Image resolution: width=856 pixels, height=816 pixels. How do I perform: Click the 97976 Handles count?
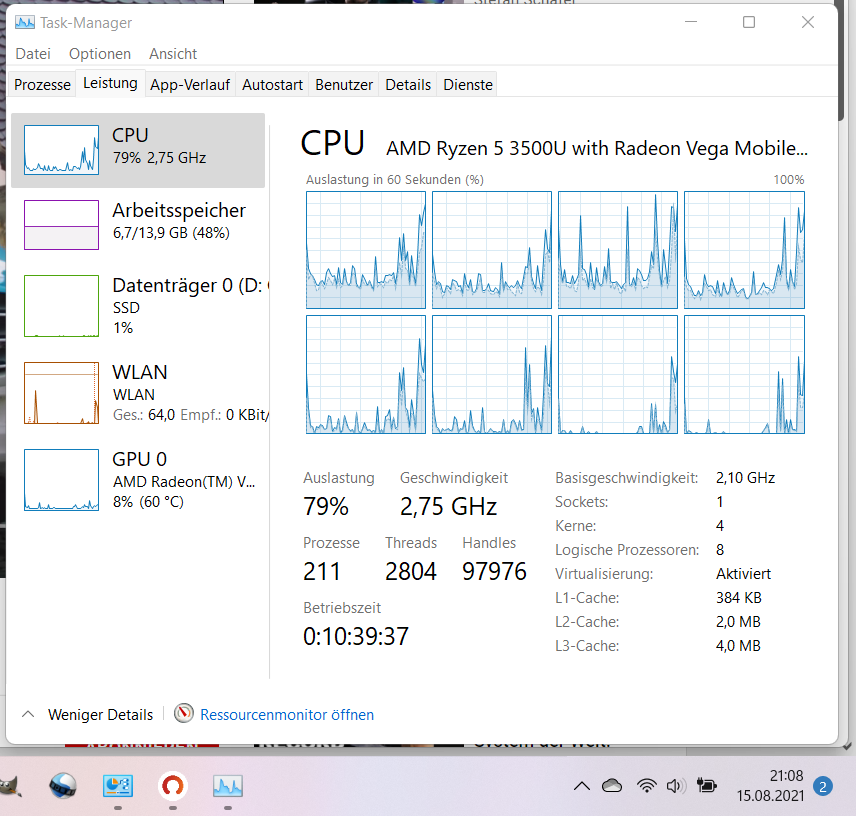494,571
